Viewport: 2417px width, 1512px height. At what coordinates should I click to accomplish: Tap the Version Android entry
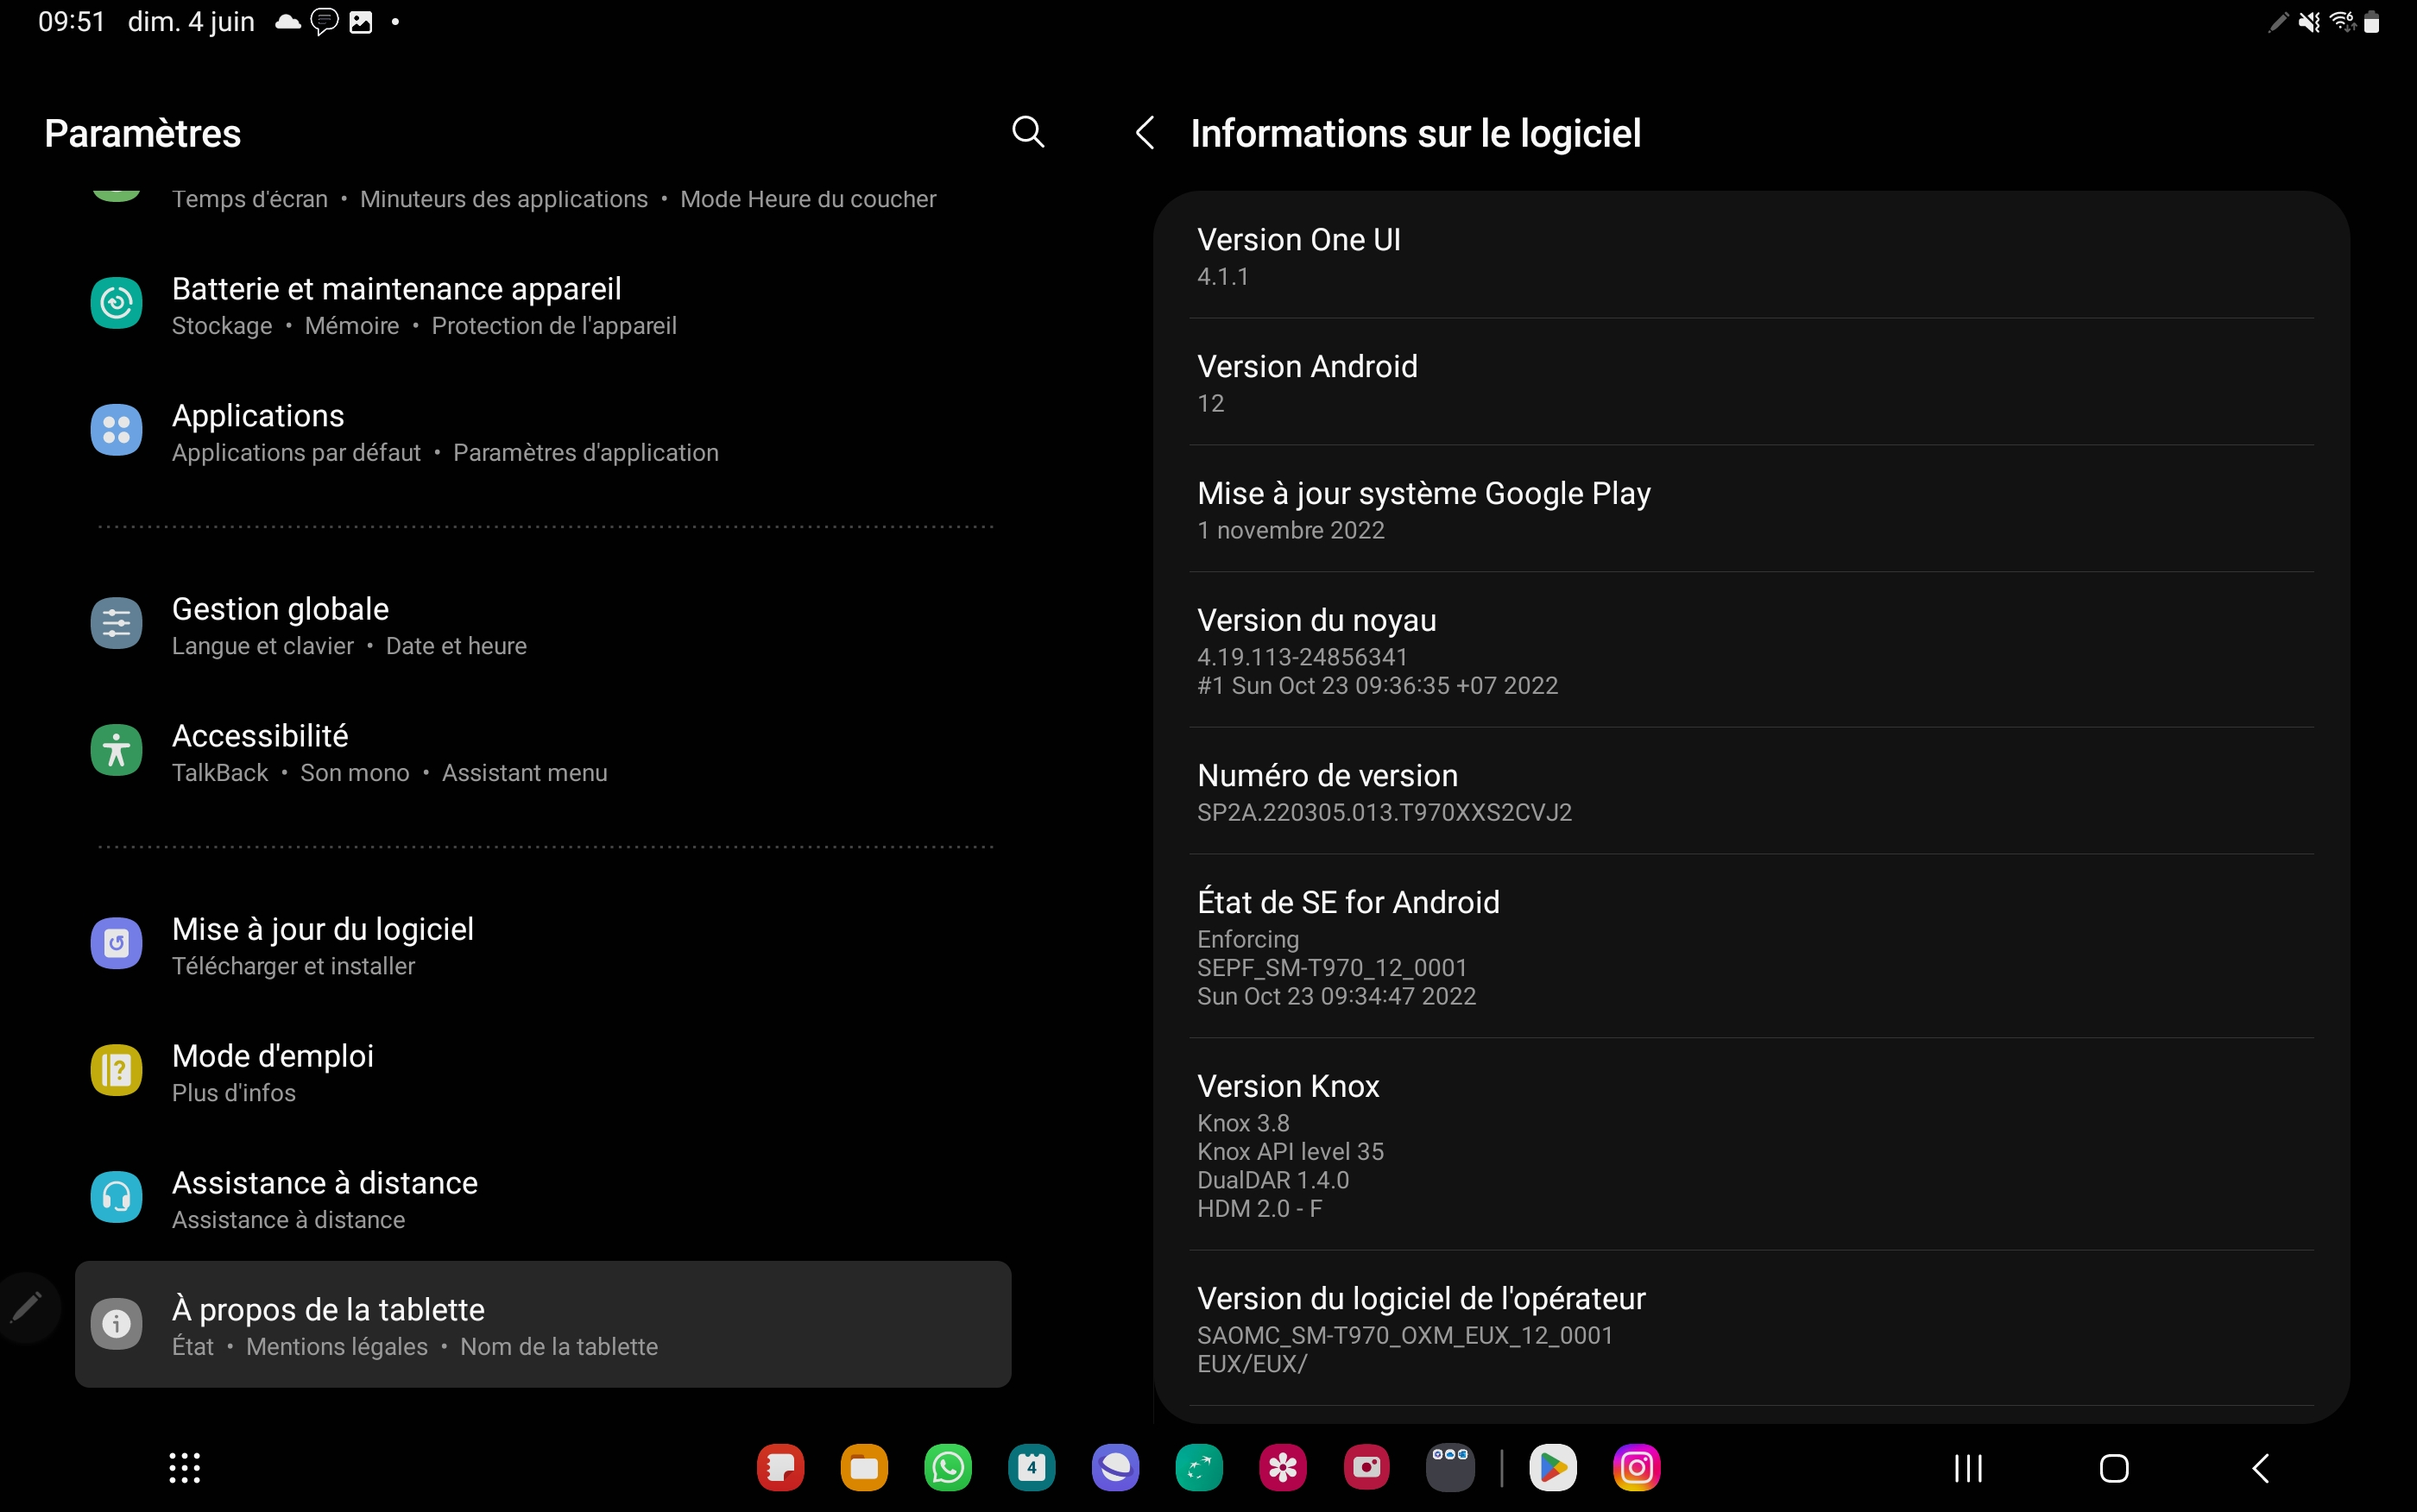click(1751, 382)
